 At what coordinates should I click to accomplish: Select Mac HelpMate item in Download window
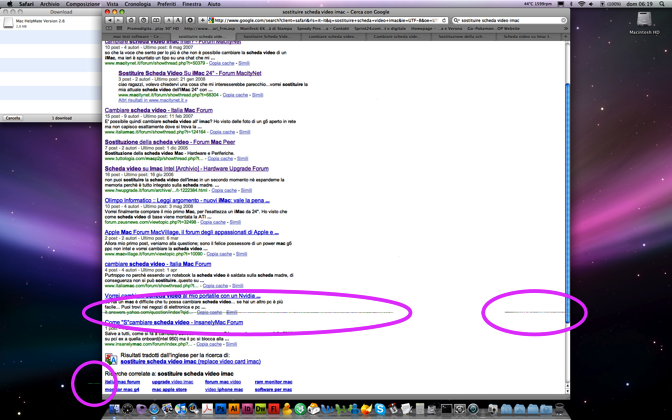point(51,23)
